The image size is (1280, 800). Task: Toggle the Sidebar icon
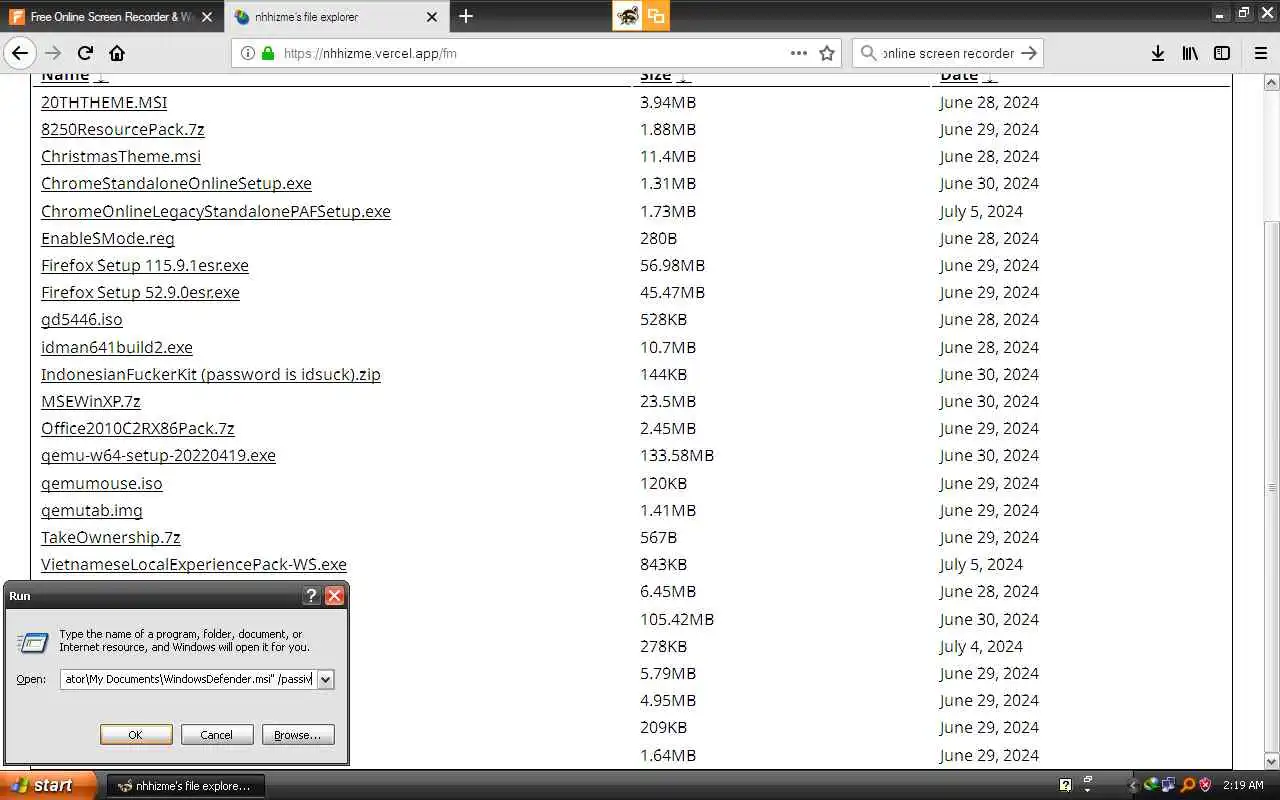pos(1221,53)
